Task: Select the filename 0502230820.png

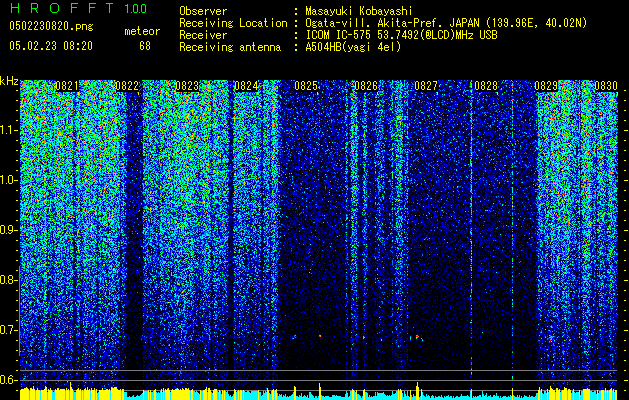Action: tap(51, 26)
